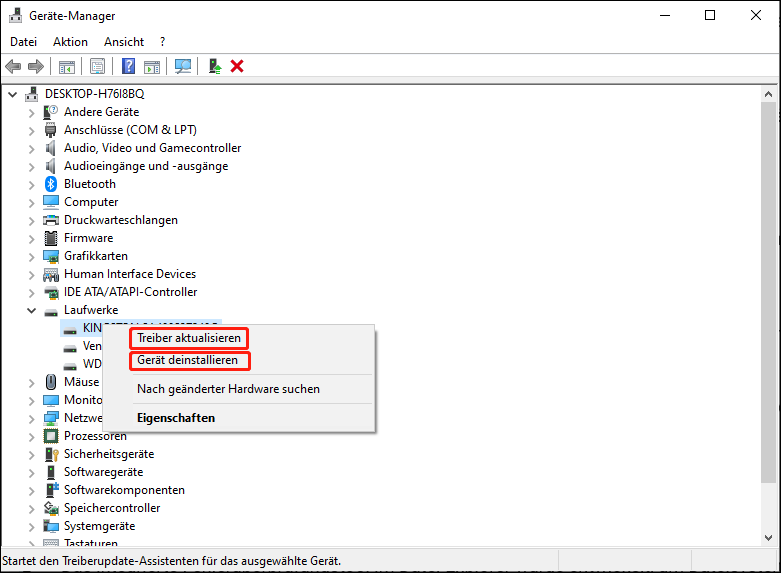Expand the IDE ATA/ATAPI-Controller arrow
The width and height of the screenshot is (781, 573).
tap(31, 292)
